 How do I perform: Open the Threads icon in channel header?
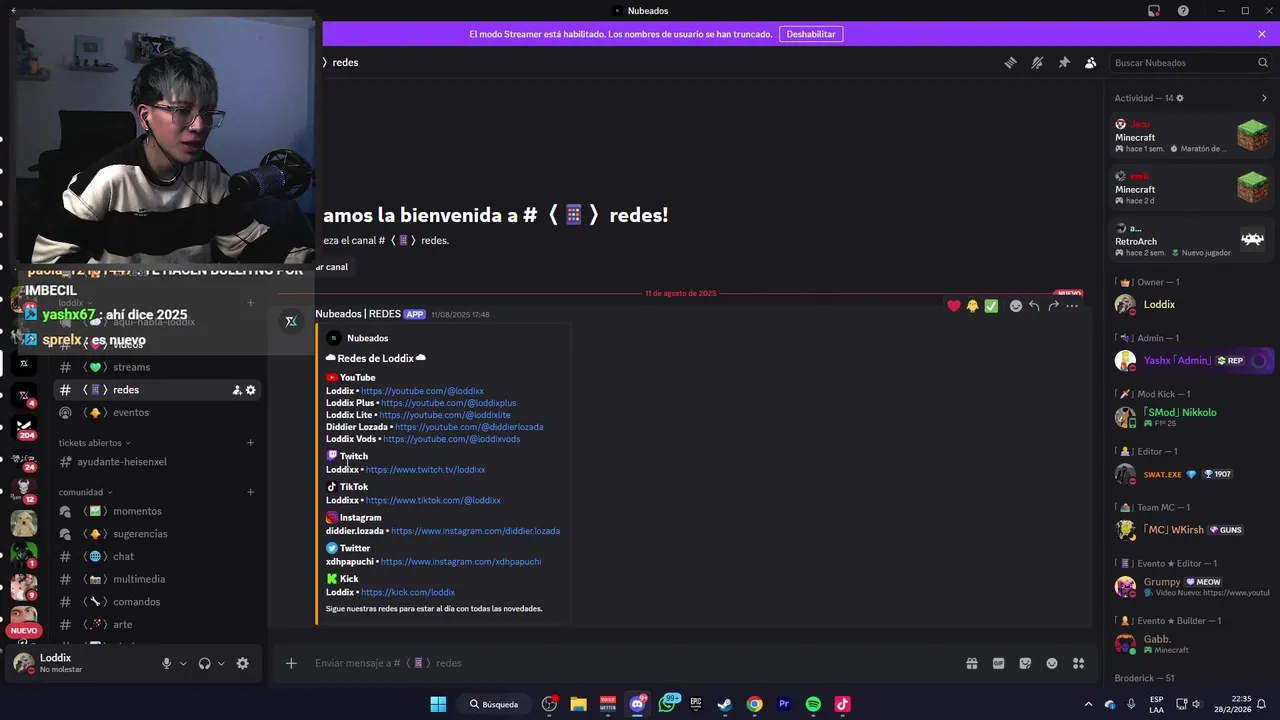pos(1010,62)
